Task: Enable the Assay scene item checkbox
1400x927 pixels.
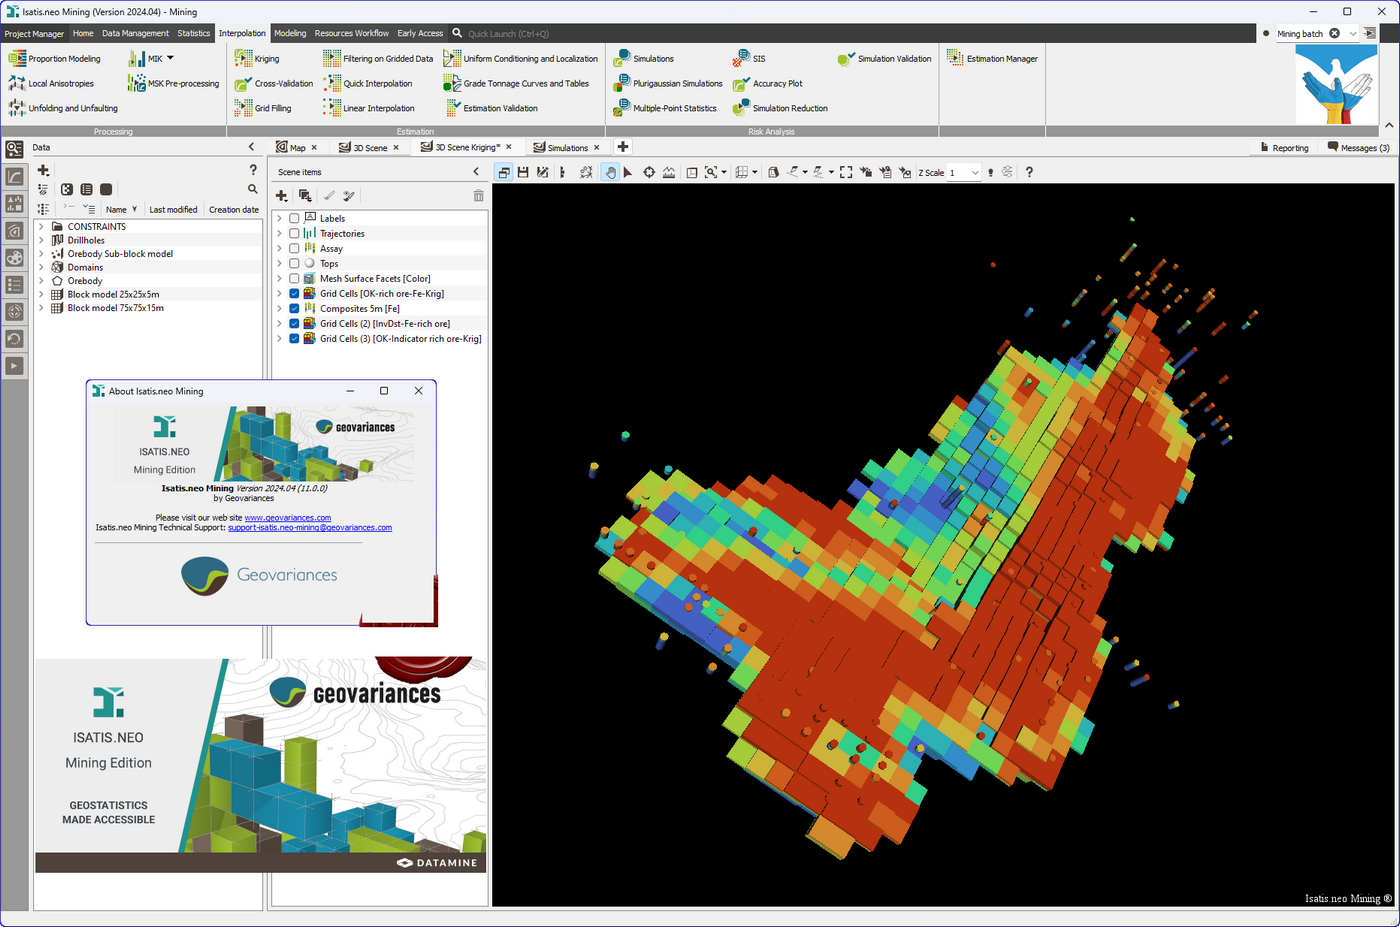Action: click(x=294, y=248)
